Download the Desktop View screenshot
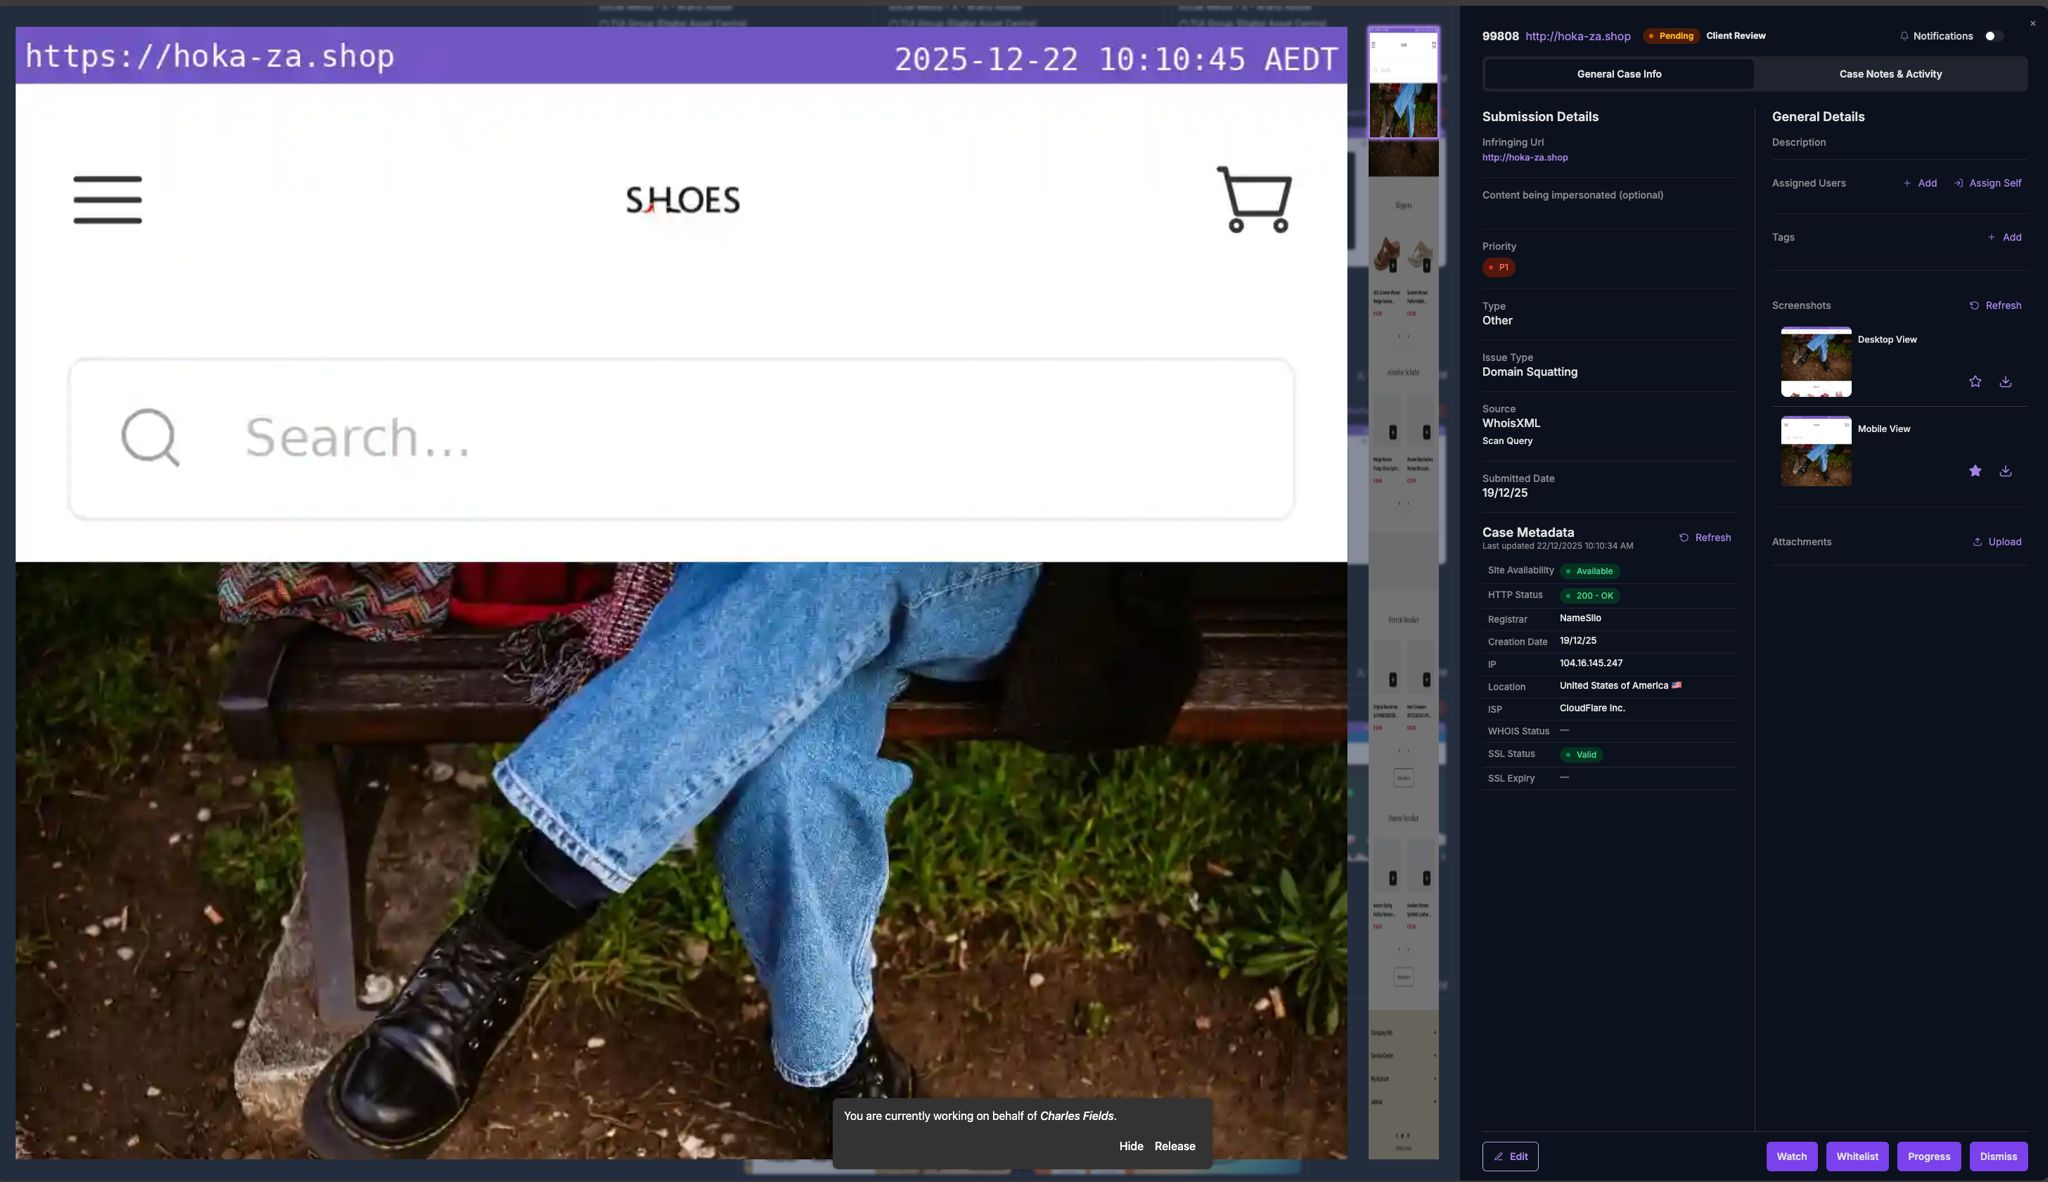Screen dimensions: 2048x1182 [2005, 382]
